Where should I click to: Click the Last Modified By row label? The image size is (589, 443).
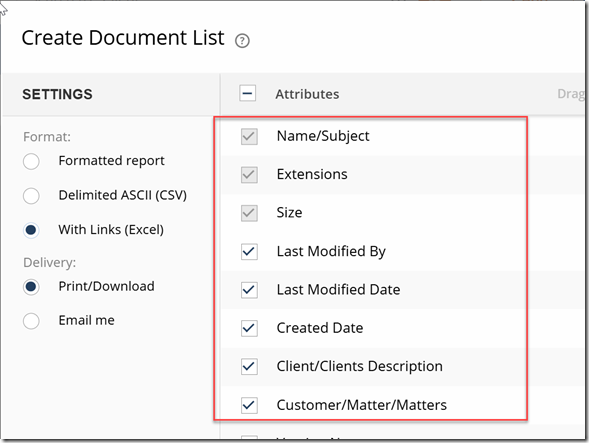coord(331,251)
